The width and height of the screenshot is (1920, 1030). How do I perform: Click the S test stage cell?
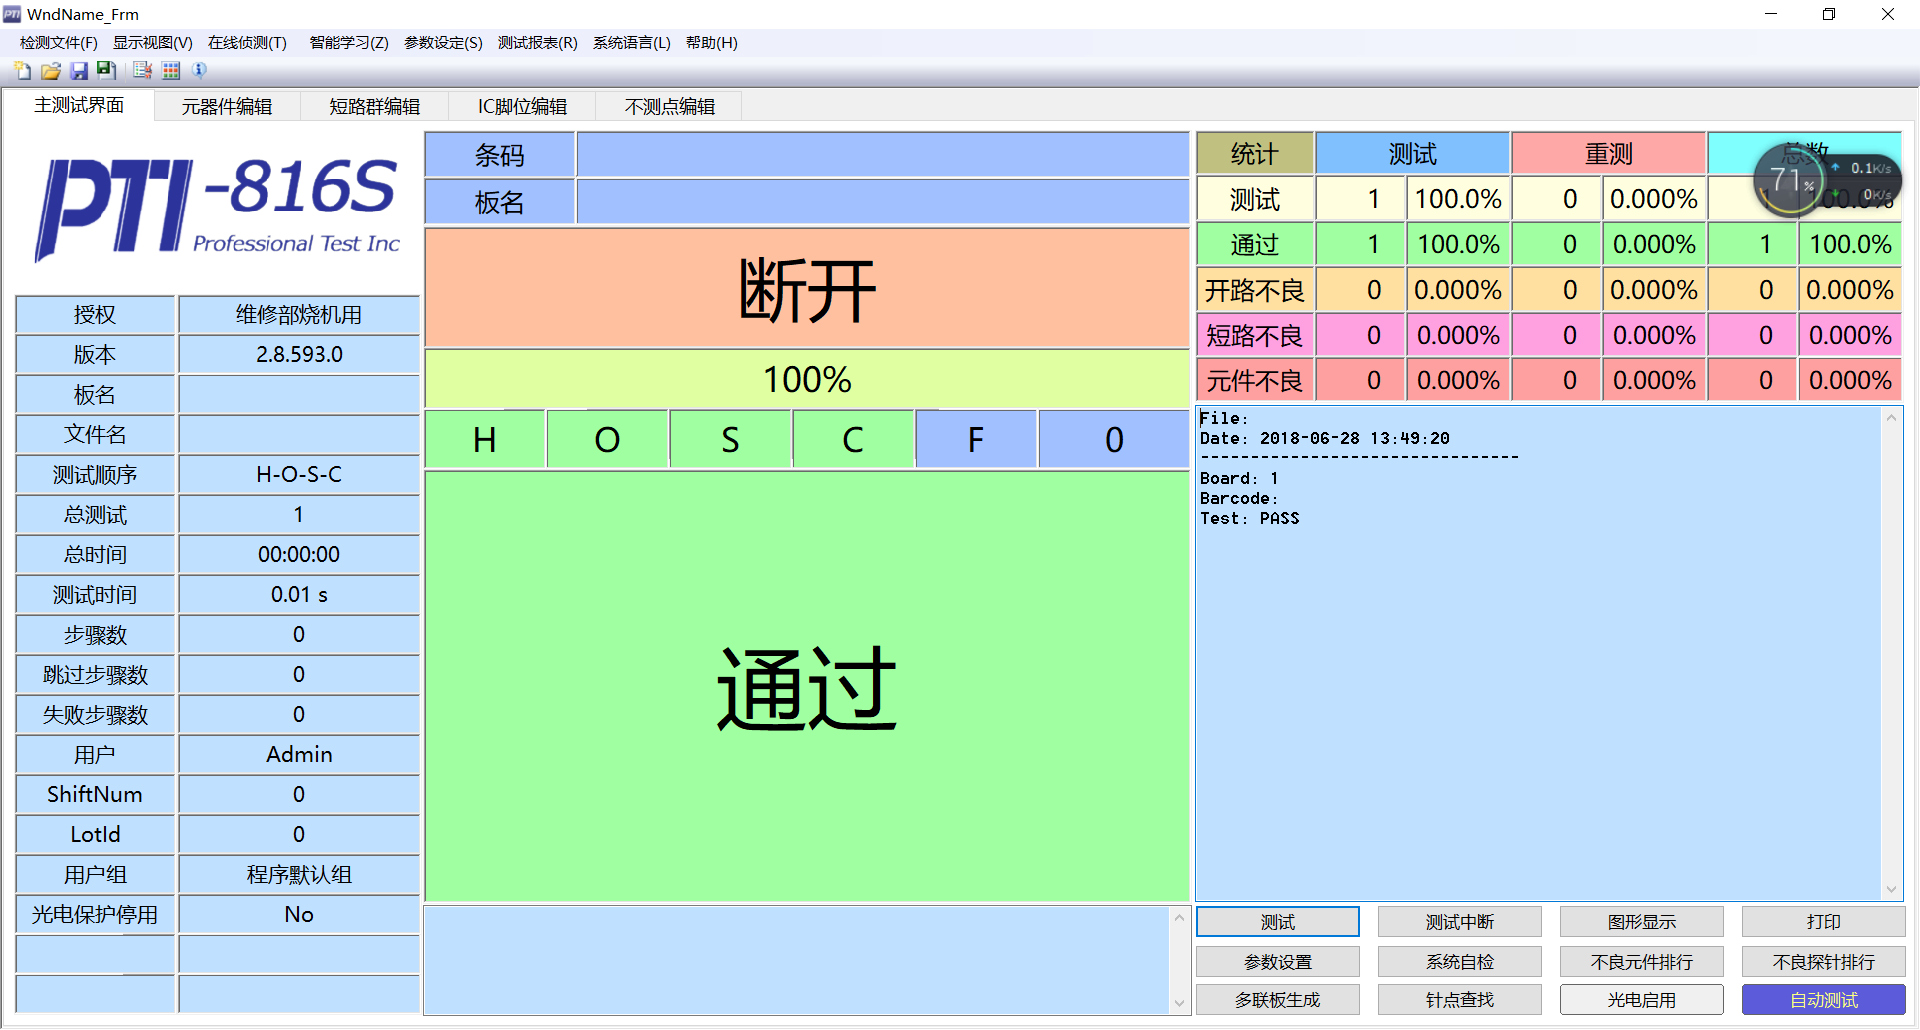[x=731, y=440]
